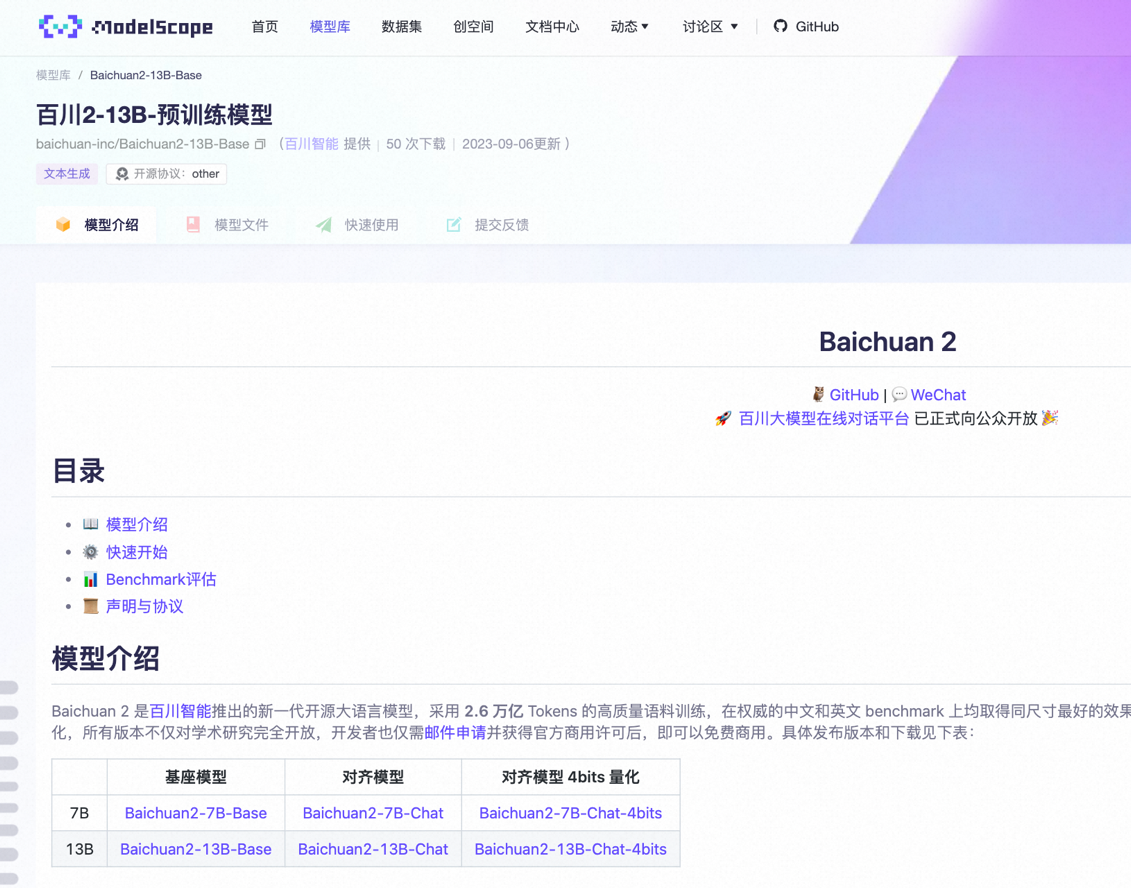This screenshot has height=888, width=1131.
Task: Open Baichuan2-13B-Chat-4bits model link
Action: pyautogui.click(x=571, y=849)
